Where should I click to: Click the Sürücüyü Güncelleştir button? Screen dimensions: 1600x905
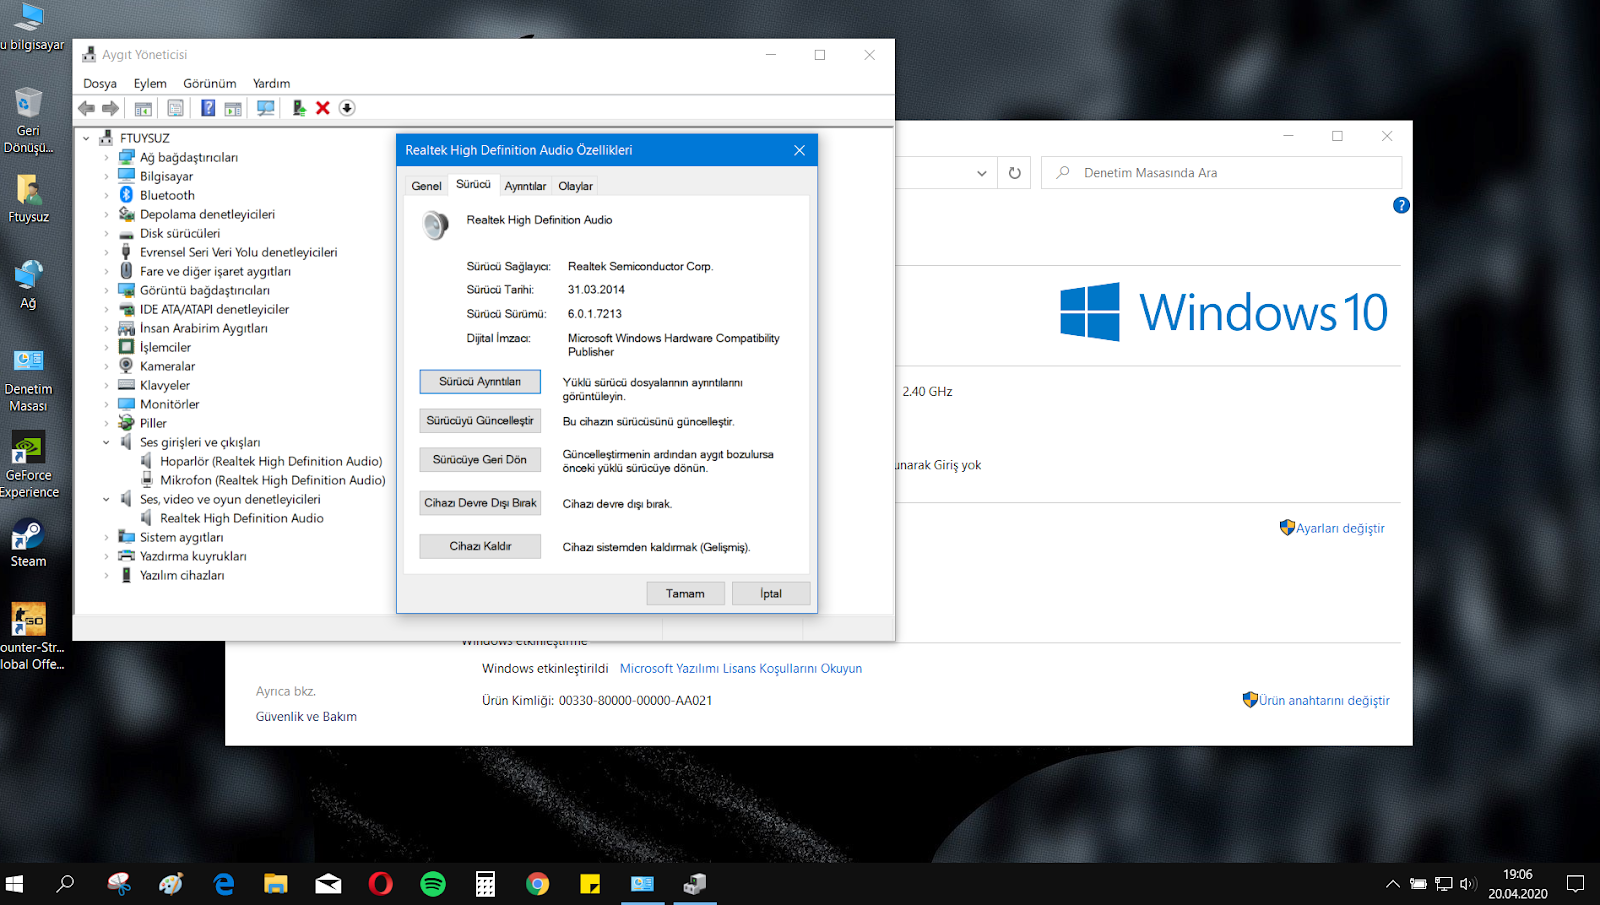(x=480, y=421)
